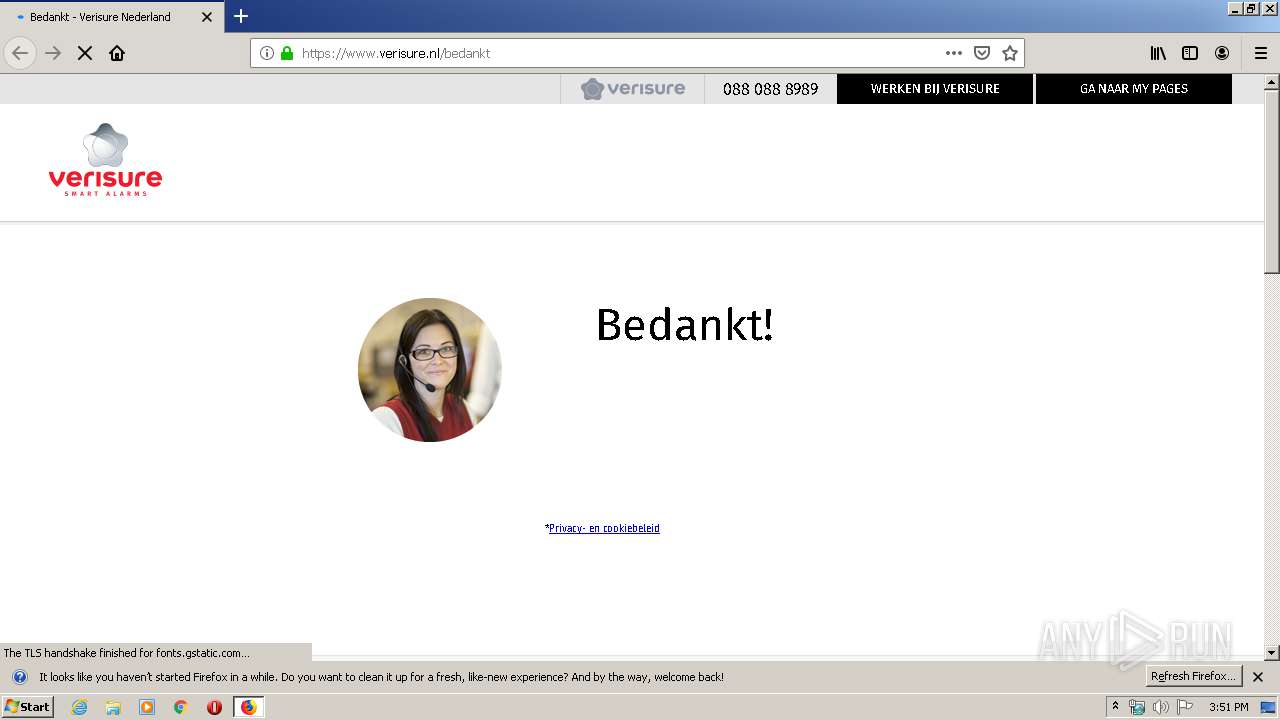Click the red Verisure Smart Alarms logo
Image resolution: width=1280 pixels, height=720 pixels.
(105, 159)
